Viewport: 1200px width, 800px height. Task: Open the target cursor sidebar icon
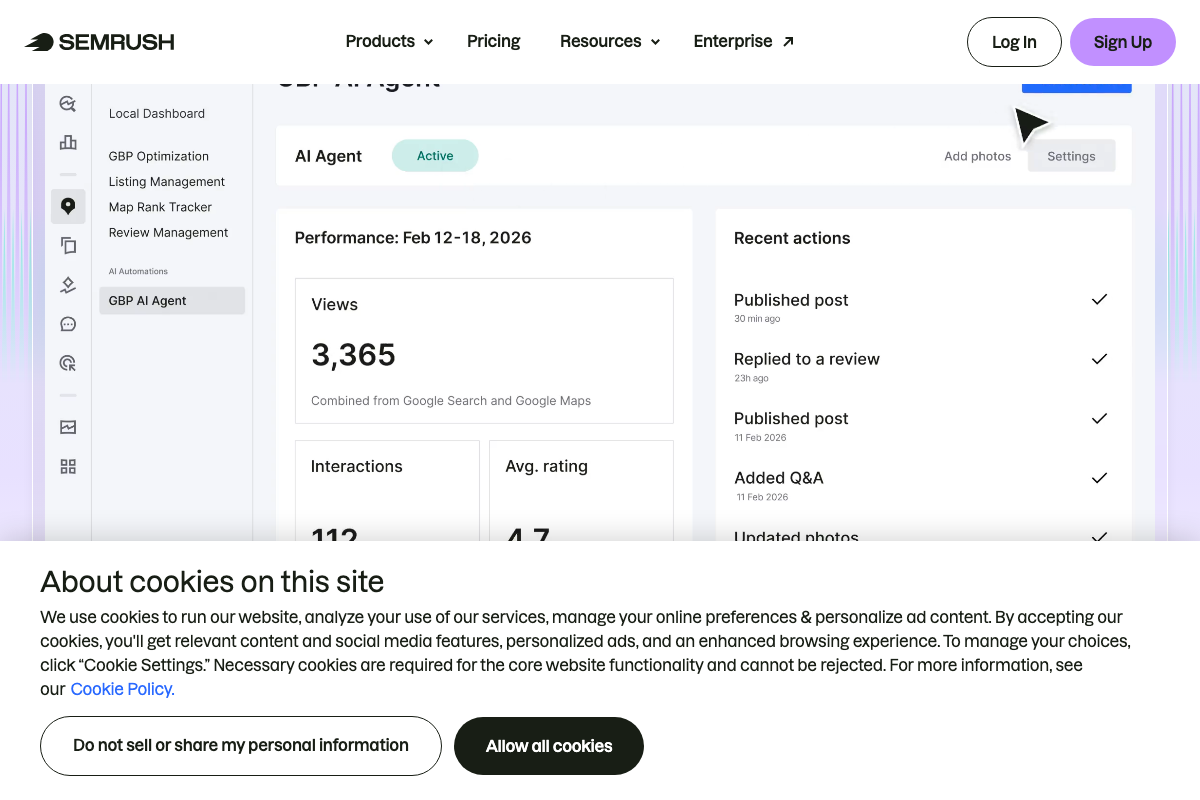tap(68, 363)
